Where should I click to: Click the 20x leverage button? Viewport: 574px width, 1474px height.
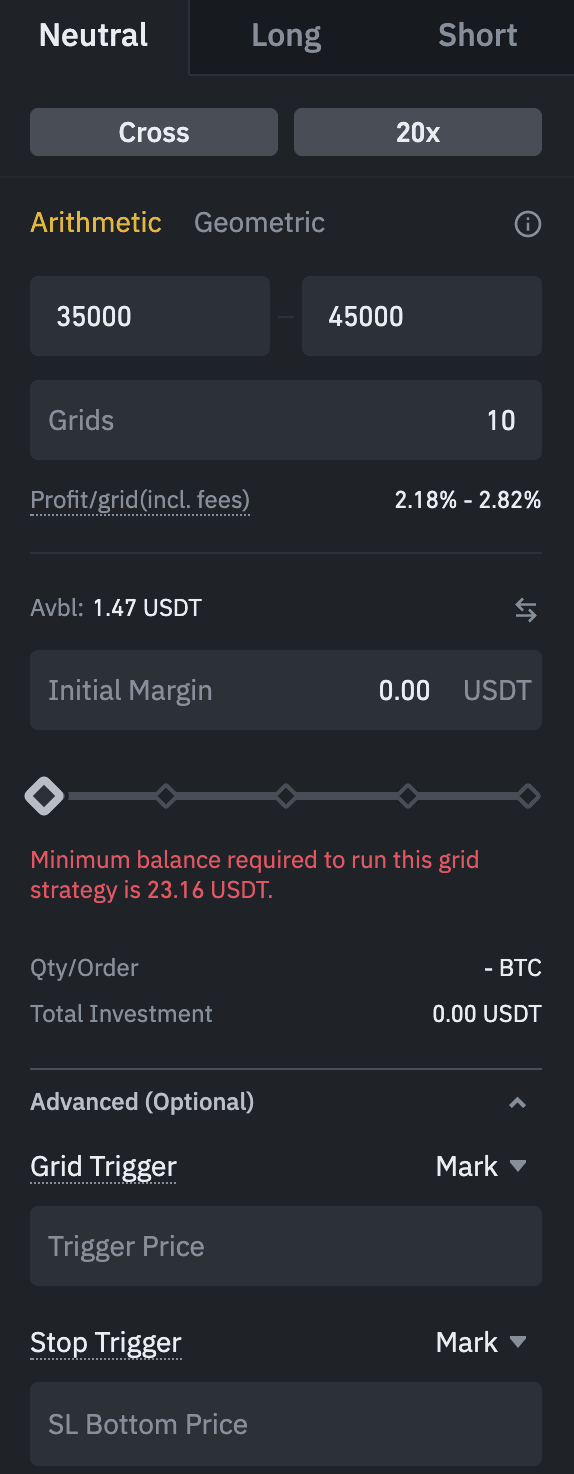[418, 132]
